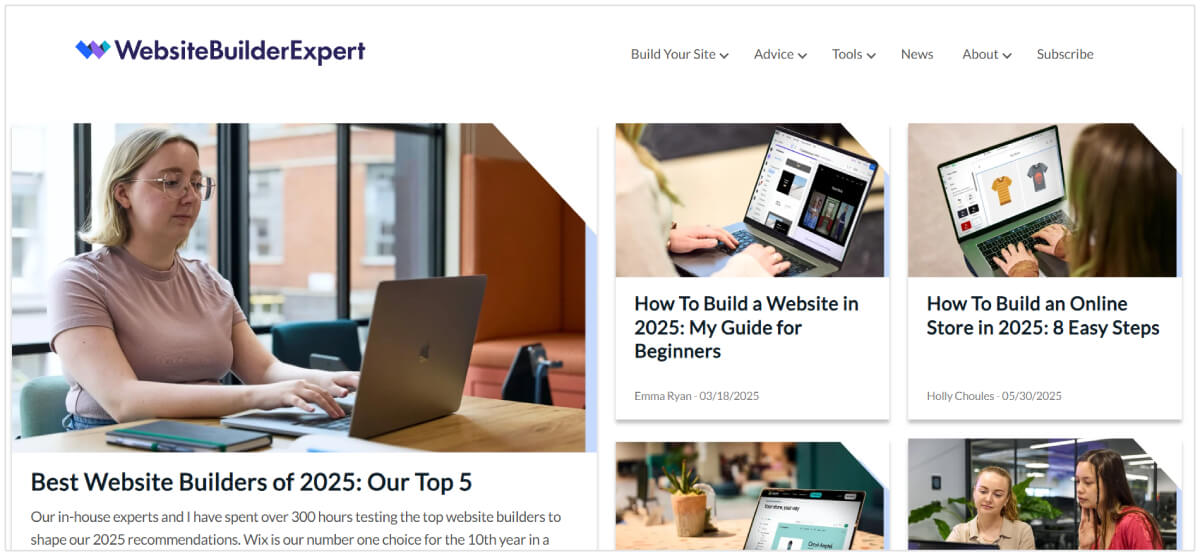The image size is (1200, 556).
Task: Click the two women at computer thumbnail
Action: point(1044,495)
